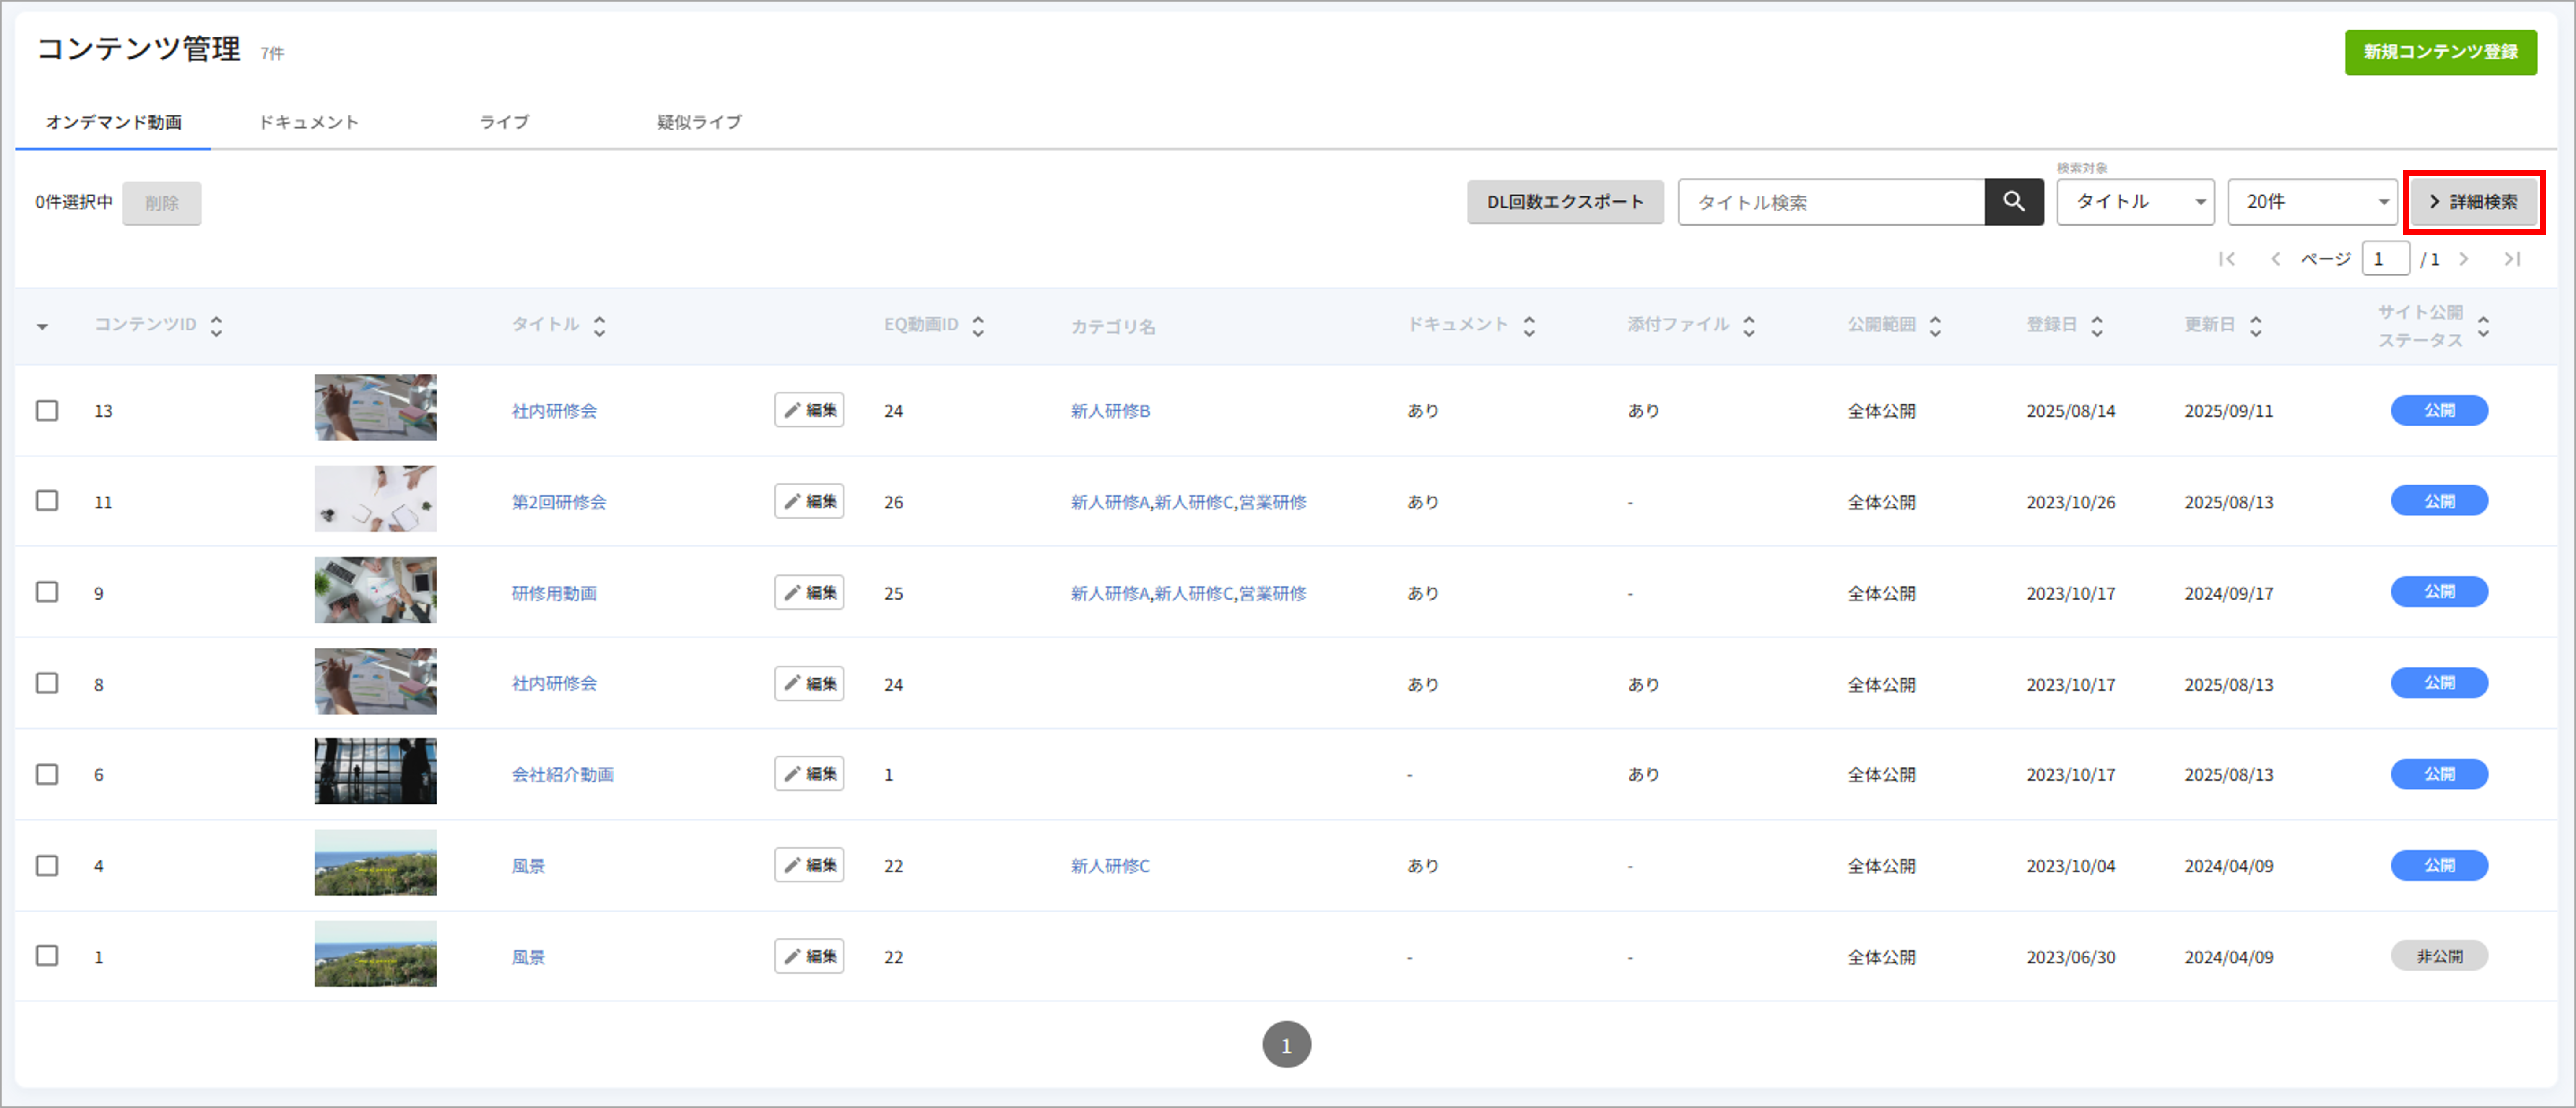Open the select-all dropdown arrow in header

pos(42,327)
